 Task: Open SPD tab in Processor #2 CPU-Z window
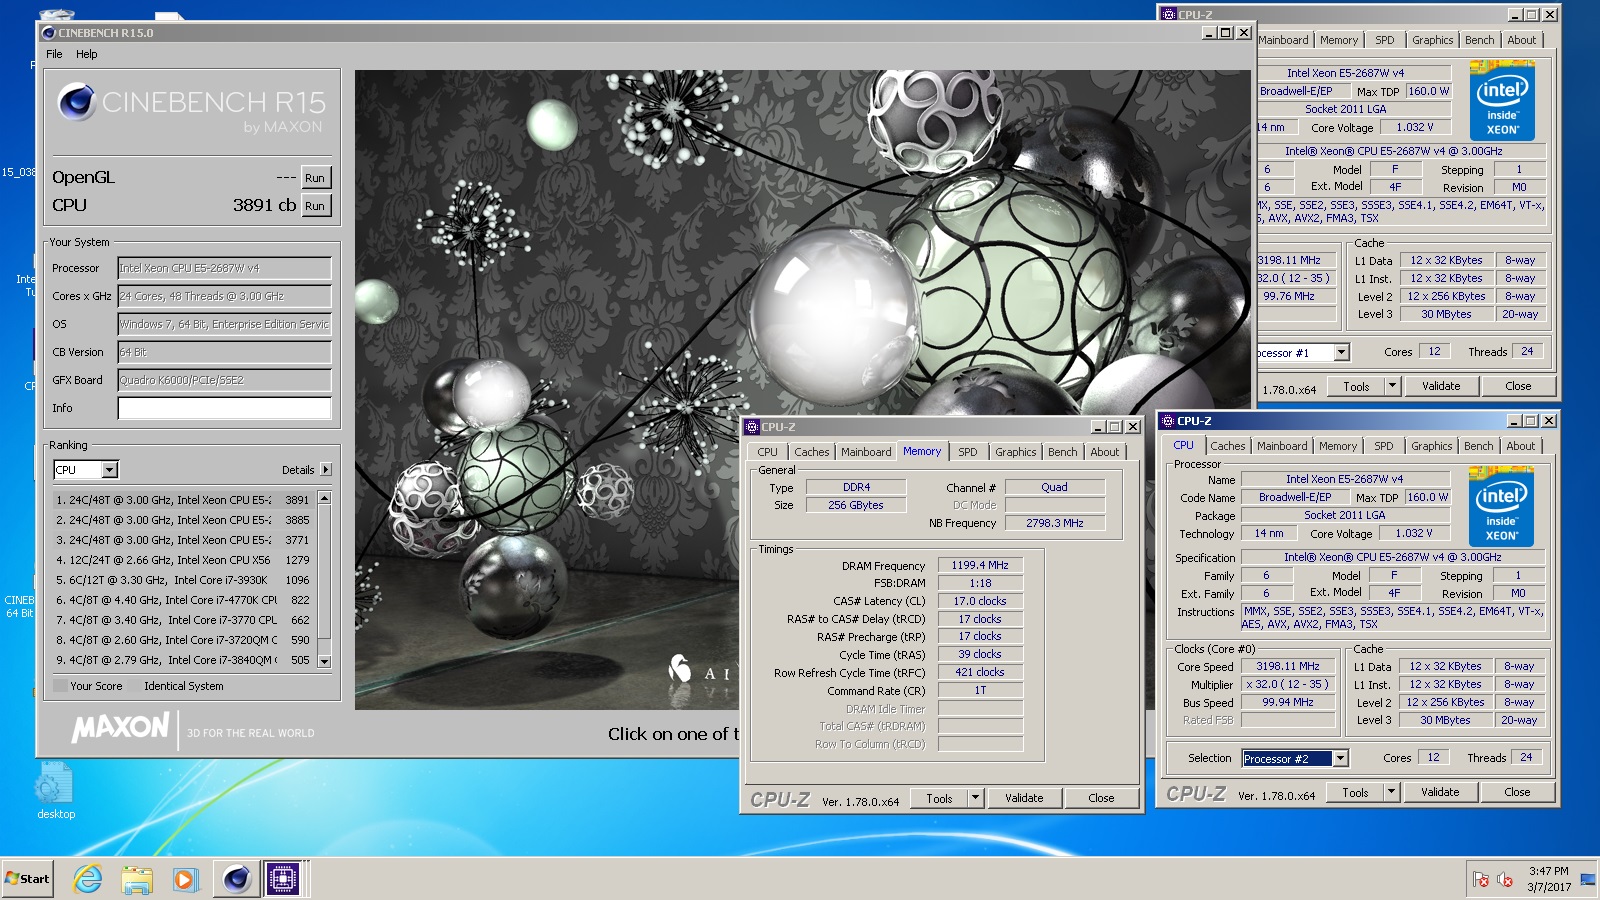1384,446
